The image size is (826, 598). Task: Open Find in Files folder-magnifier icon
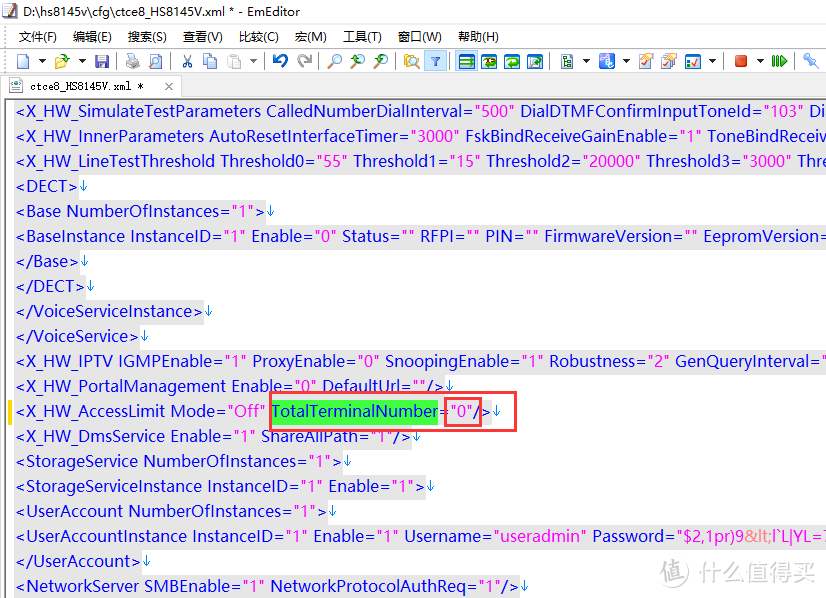click(411, 61)
